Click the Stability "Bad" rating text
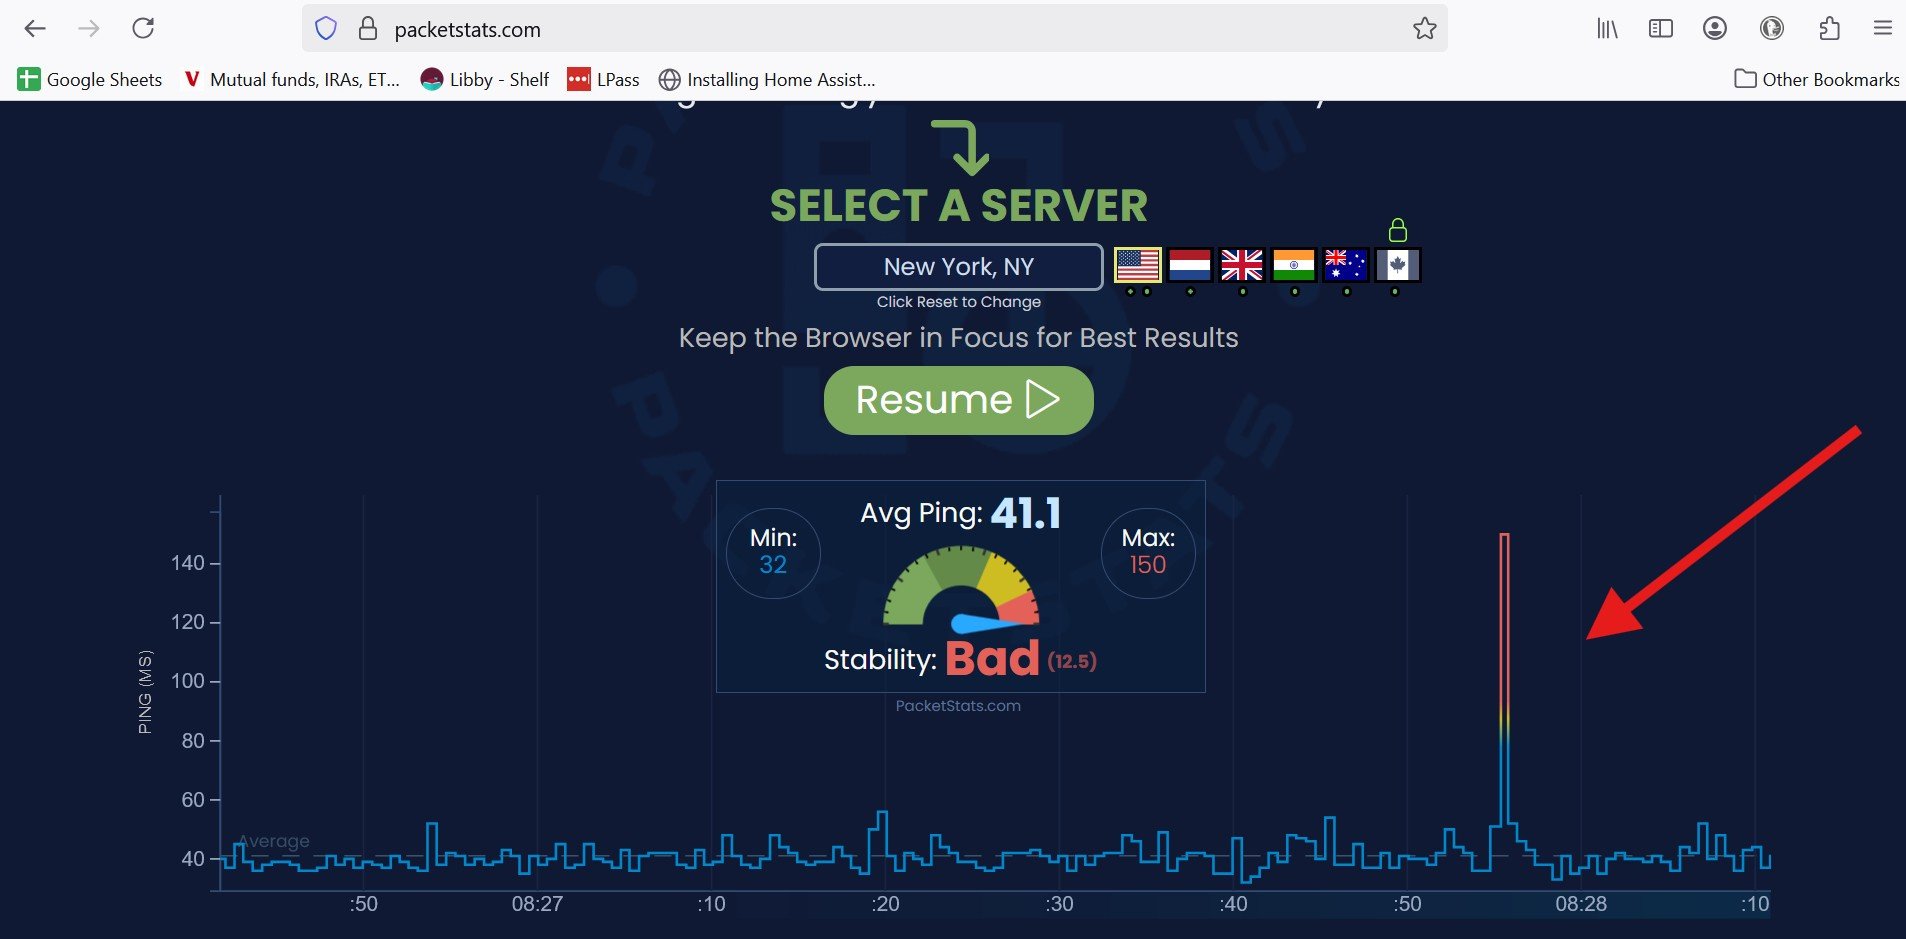This screenshot has height=939, width=1906. [x=992, y=658]
